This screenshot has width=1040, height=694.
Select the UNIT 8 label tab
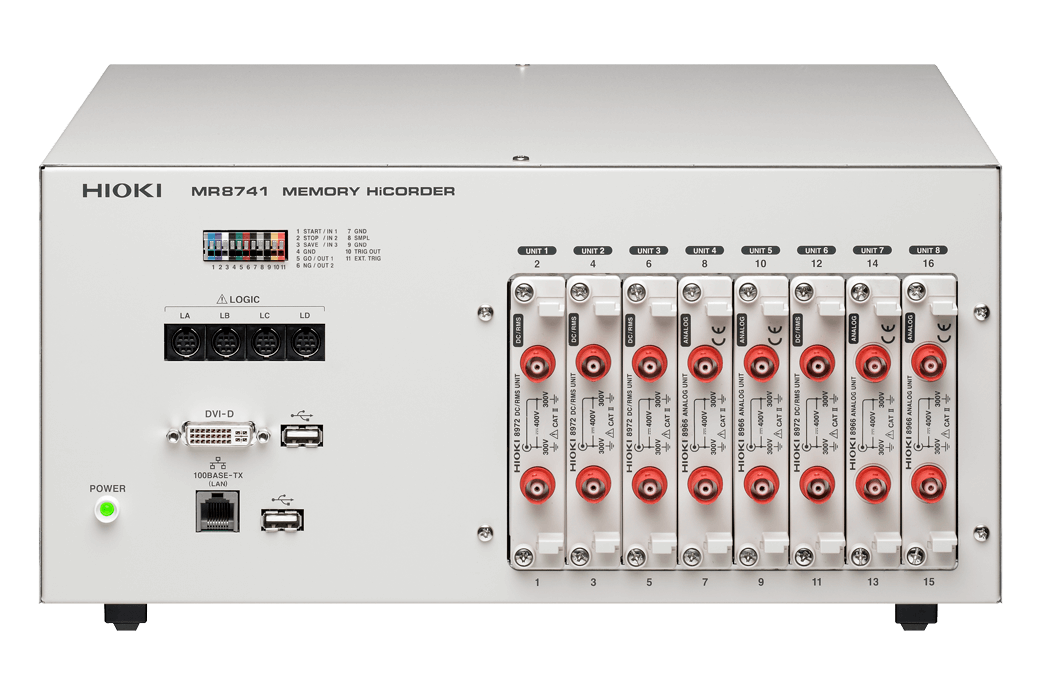pos(928,250)
